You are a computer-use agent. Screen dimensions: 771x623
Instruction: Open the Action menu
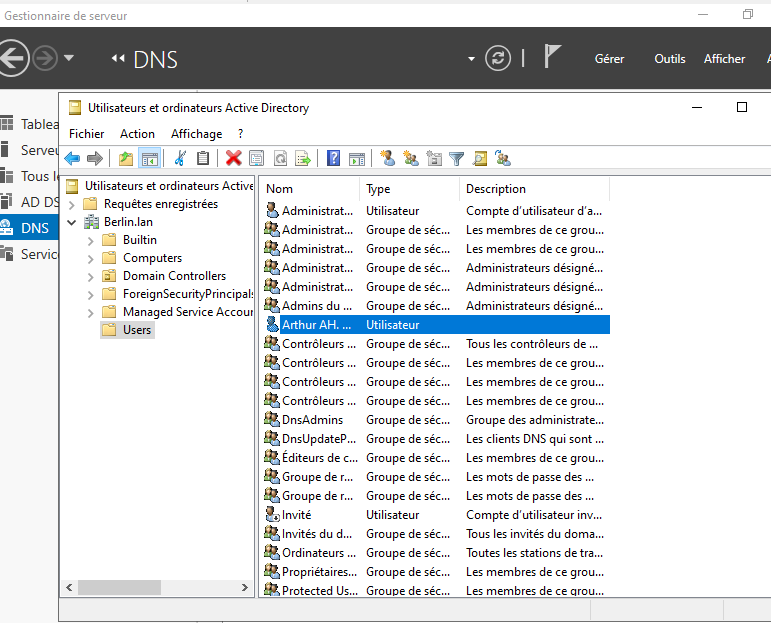click(137, 133)
